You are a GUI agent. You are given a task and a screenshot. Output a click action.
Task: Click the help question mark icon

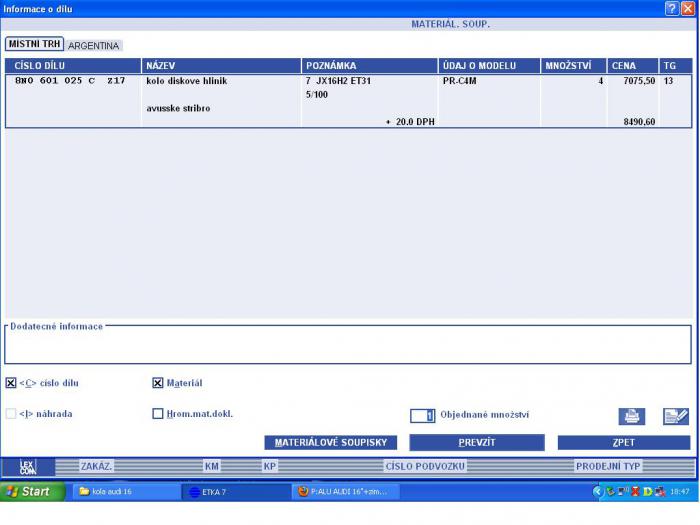click(x=672, y=8)
